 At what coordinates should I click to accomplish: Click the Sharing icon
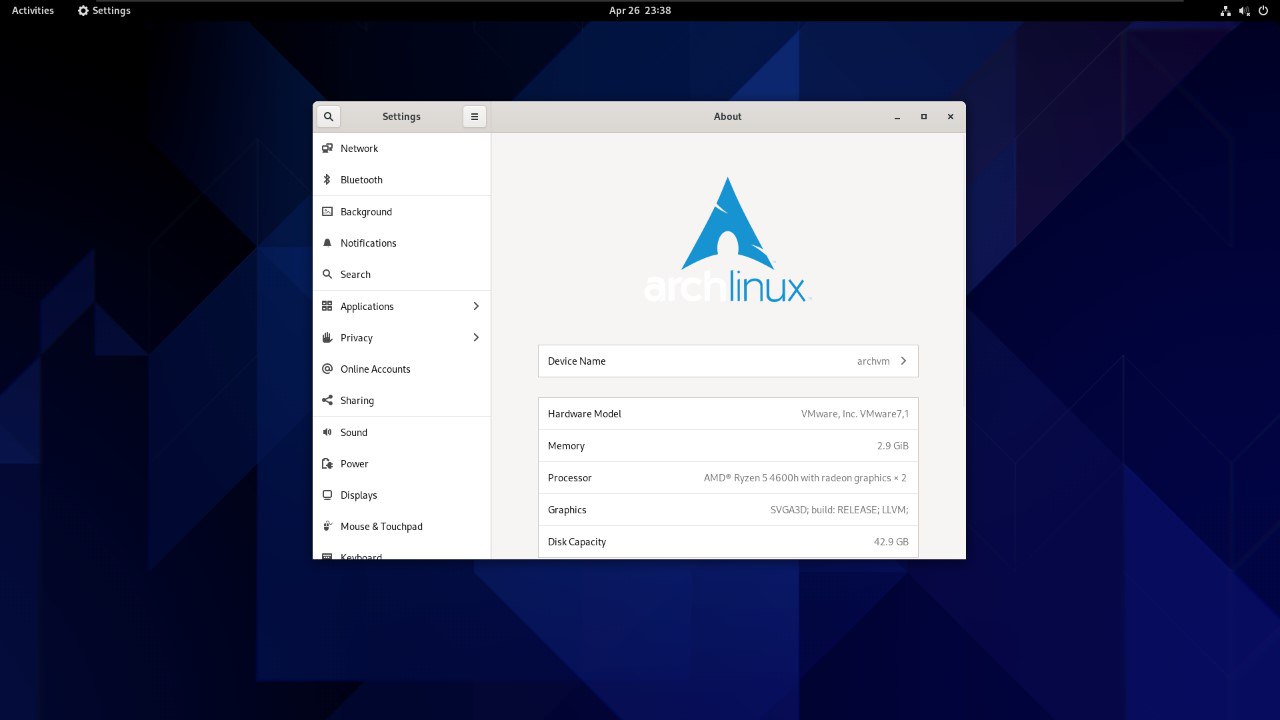click(x=327, y=400)
